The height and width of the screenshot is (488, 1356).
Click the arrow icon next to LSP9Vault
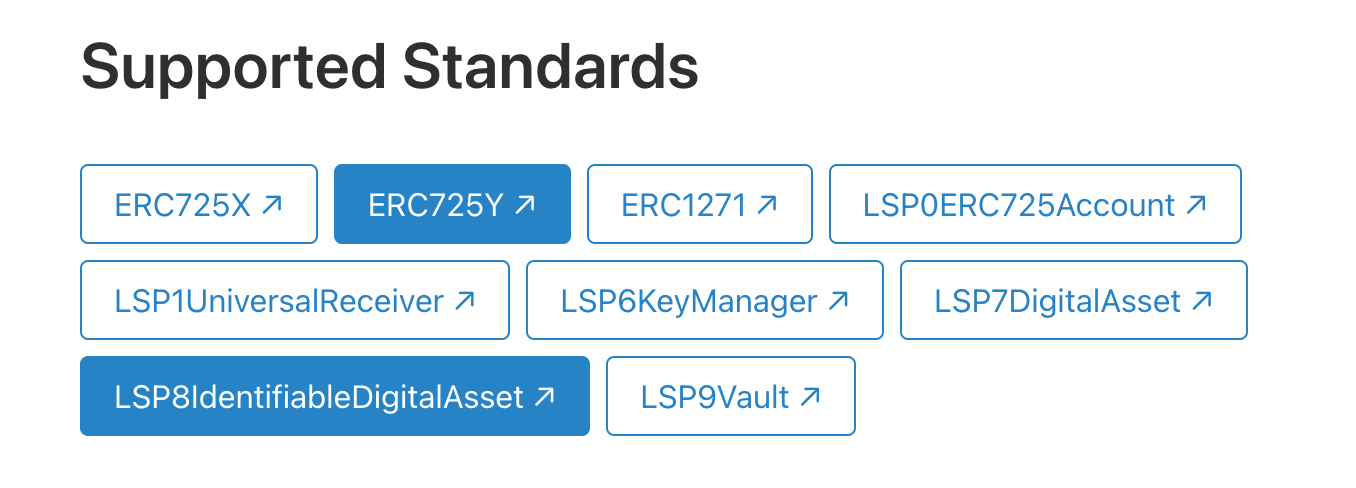[810, 397]
